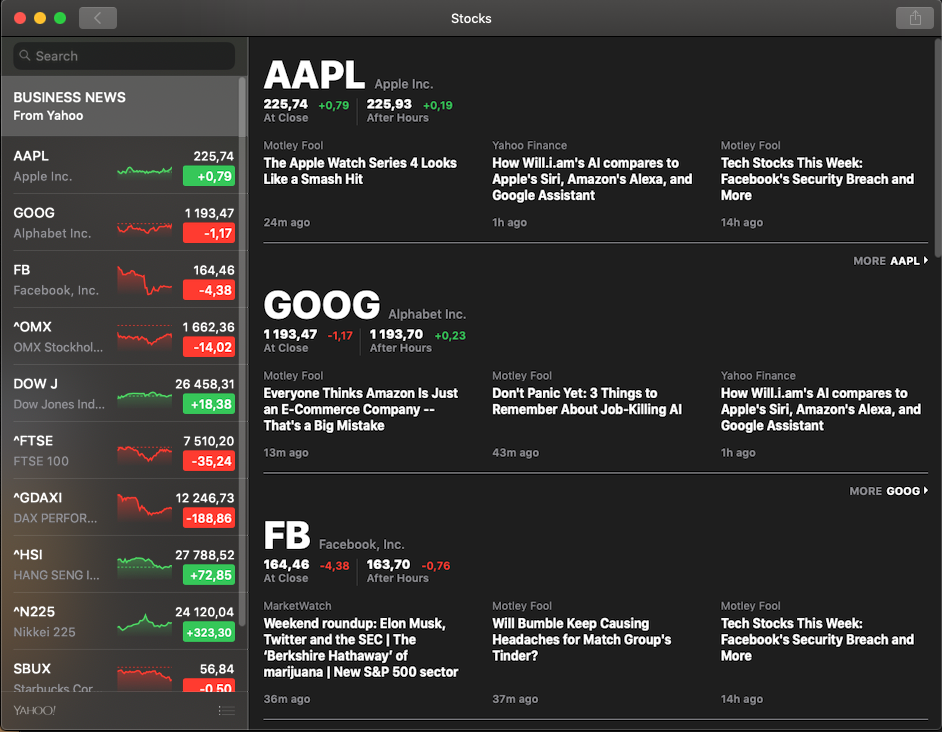Click GOOG After Hours price 1 193,70
The height and width of the screenshot is (732, 942).
[x=397, y=335]
